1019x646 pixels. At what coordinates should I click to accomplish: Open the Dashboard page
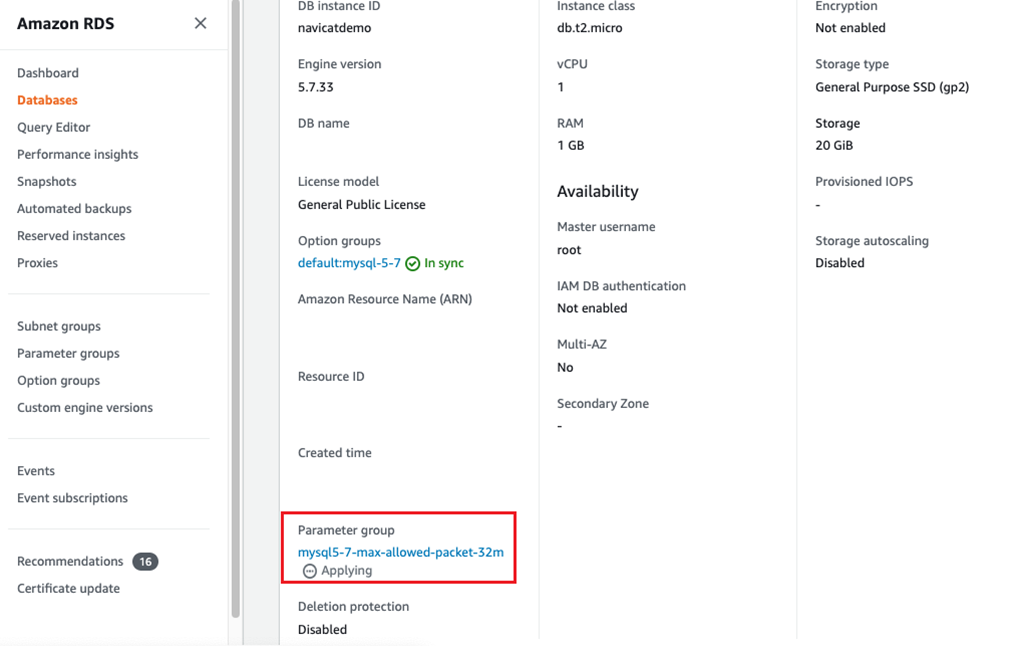(48, 73)
